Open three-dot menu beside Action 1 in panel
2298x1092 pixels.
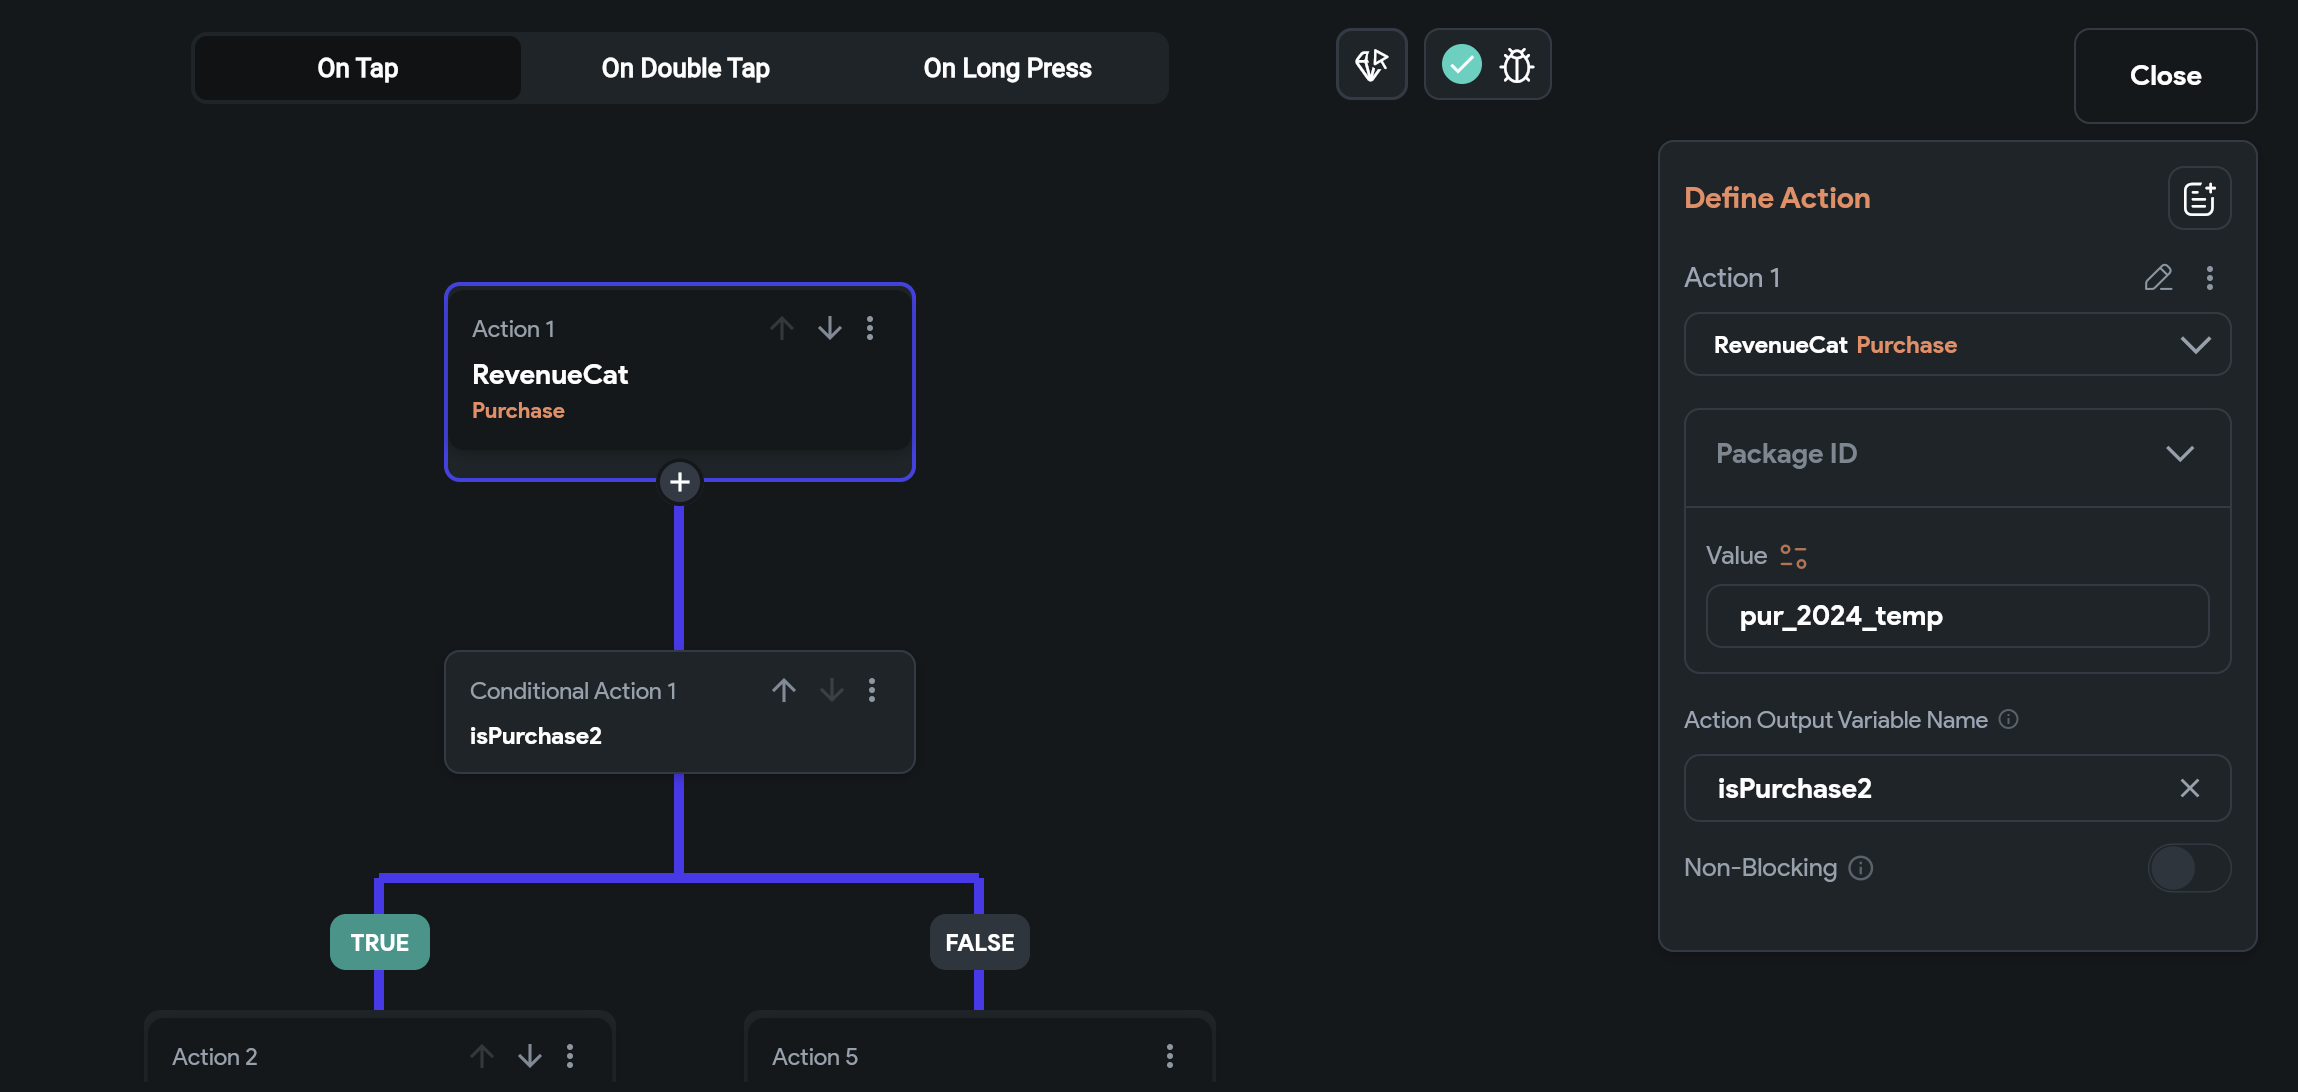pyautogui.click(x=2209, y=278)
